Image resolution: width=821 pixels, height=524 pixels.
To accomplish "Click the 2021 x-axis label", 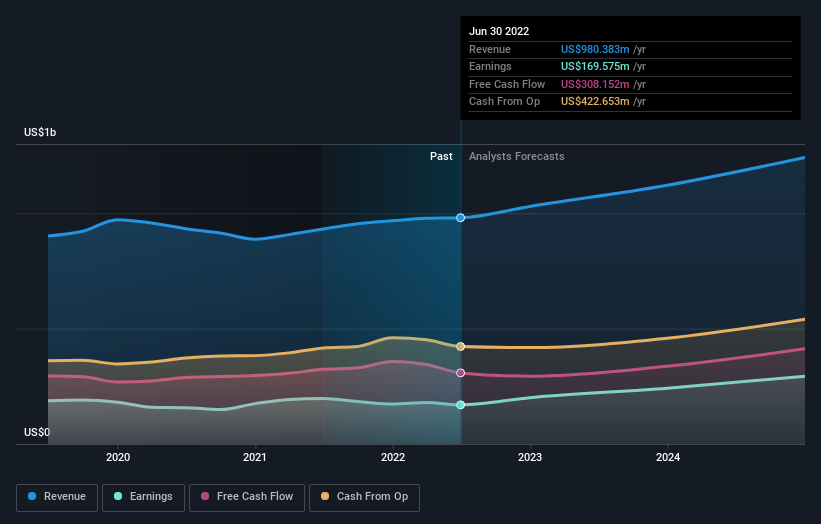I will pos(255,457).
